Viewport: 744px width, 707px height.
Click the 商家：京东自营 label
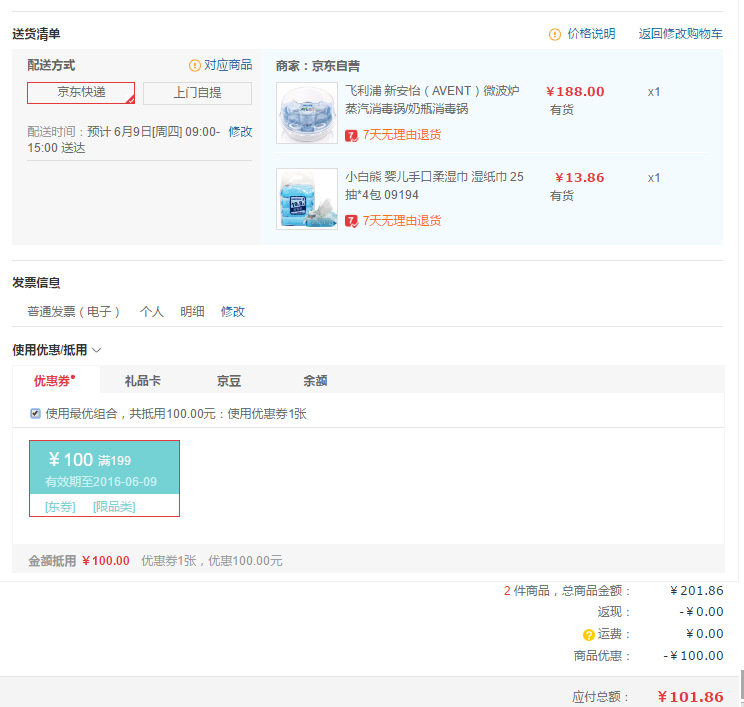tap(318, 66)
